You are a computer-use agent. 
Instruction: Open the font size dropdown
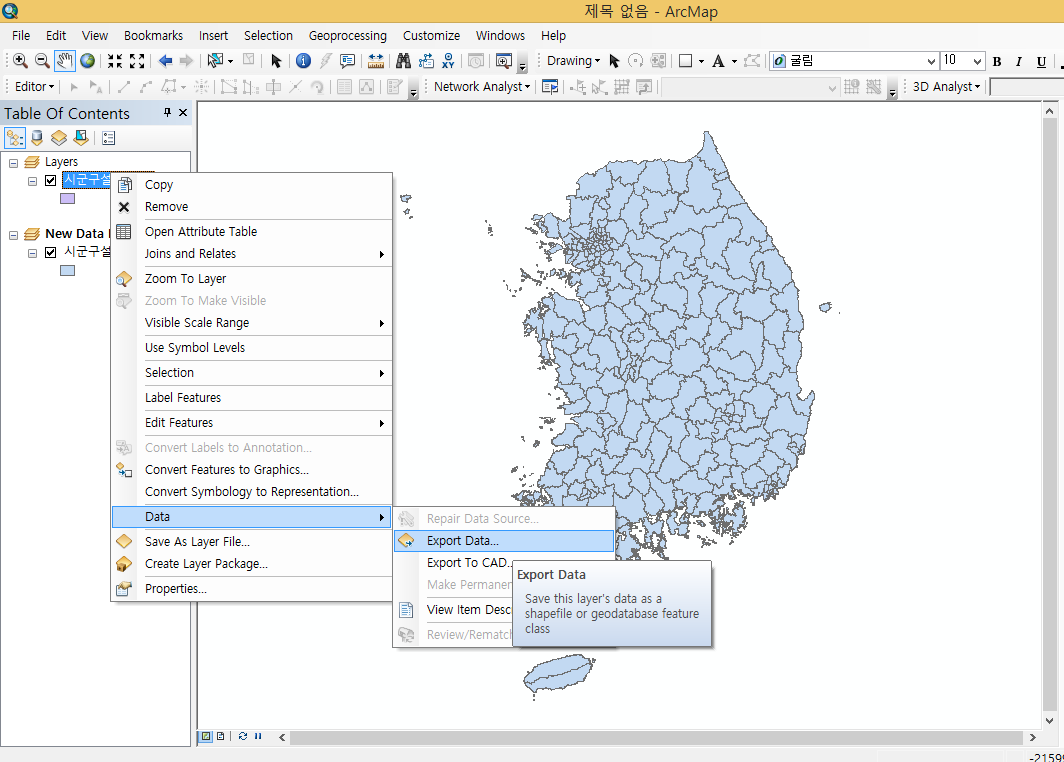[977, 61]
